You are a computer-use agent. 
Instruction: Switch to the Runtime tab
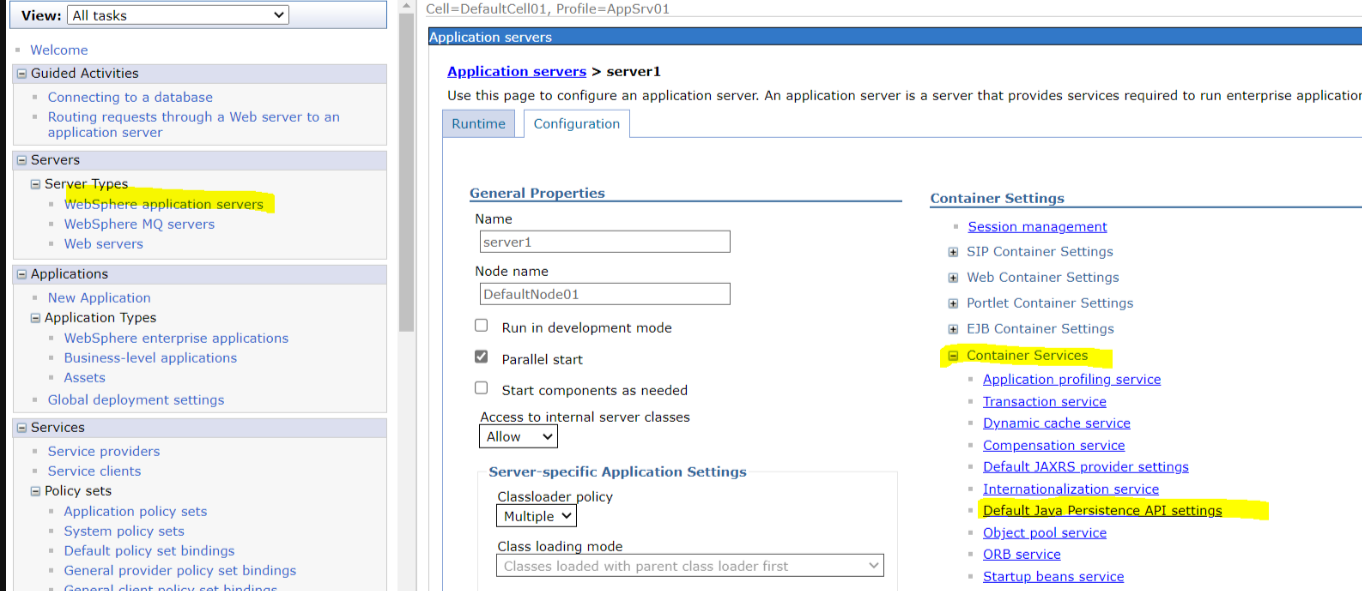pyautogui.click(x=478, y=123)
